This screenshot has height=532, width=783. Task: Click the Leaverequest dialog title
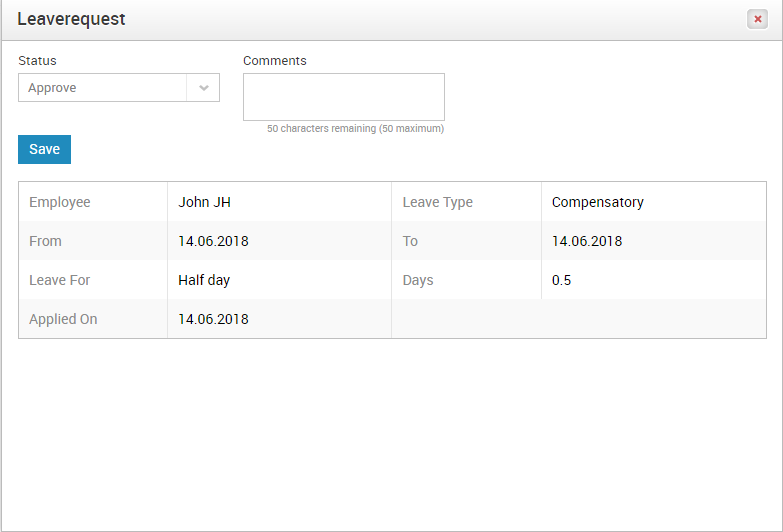[x=71, y=19]
